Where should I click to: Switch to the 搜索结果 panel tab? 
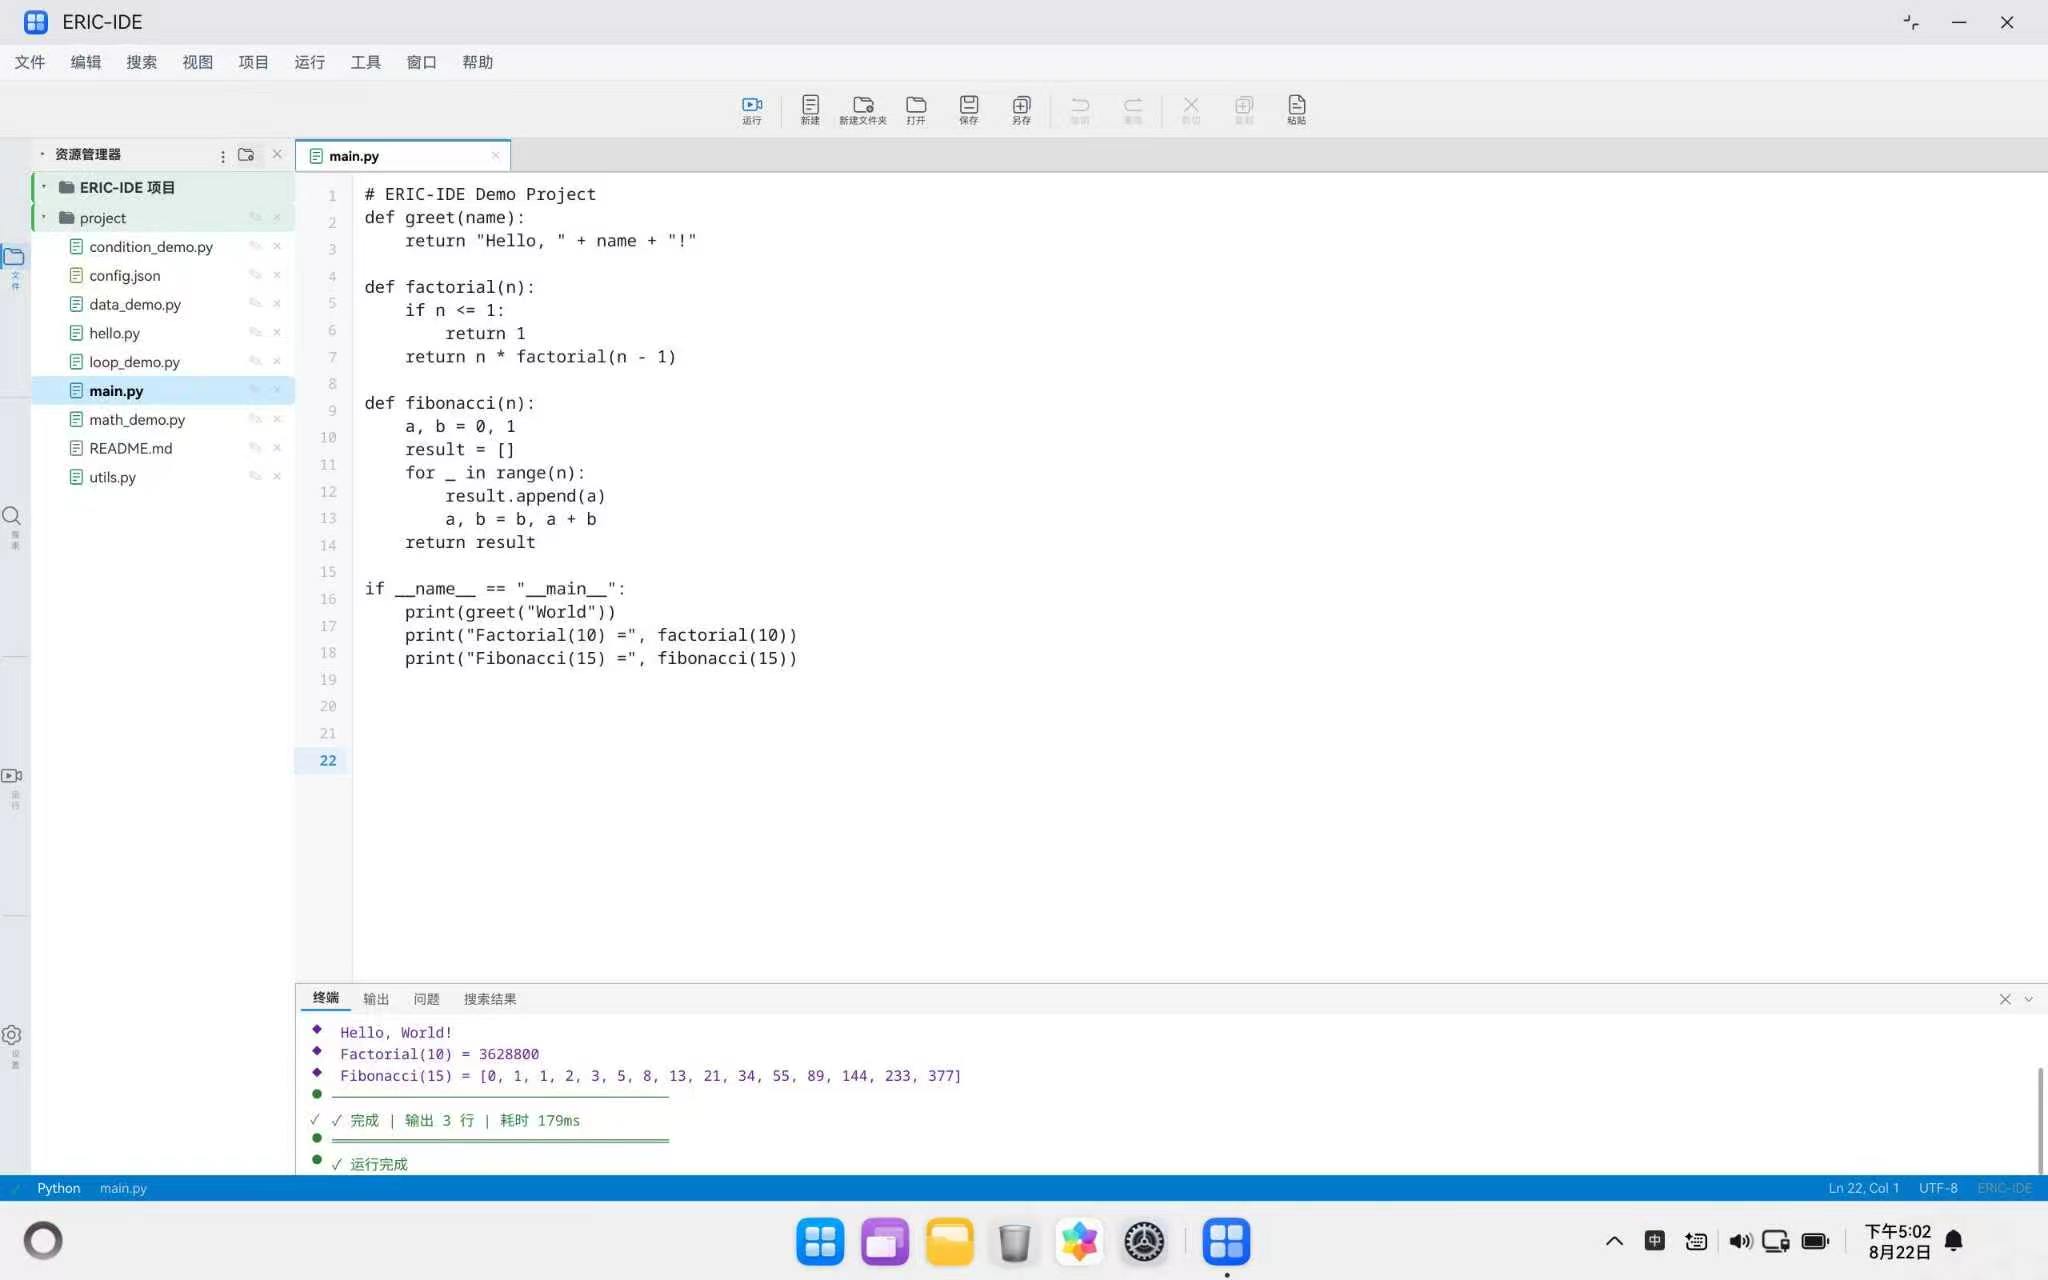(490, 999)
